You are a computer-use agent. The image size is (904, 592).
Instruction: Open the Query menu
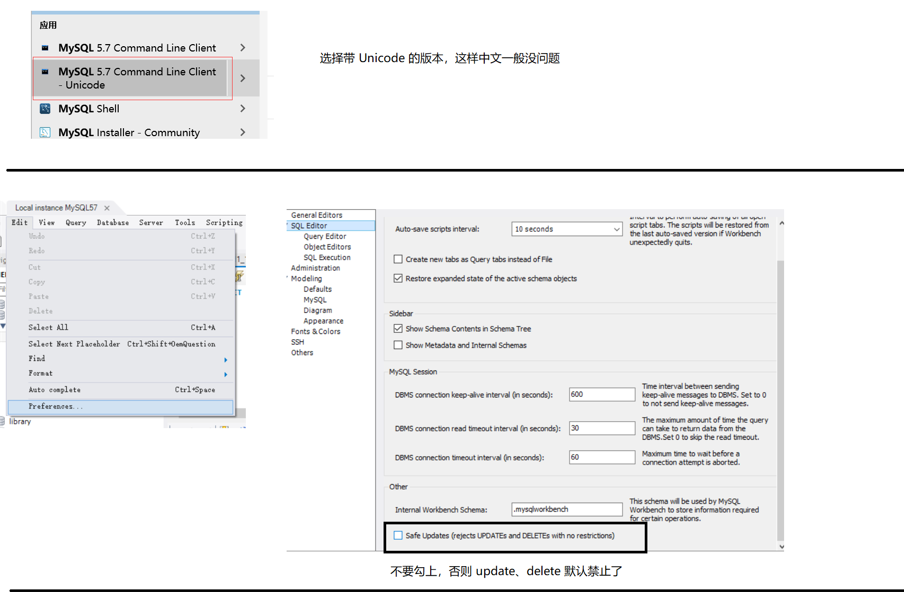pyautogui.click(x=76, y=223)
